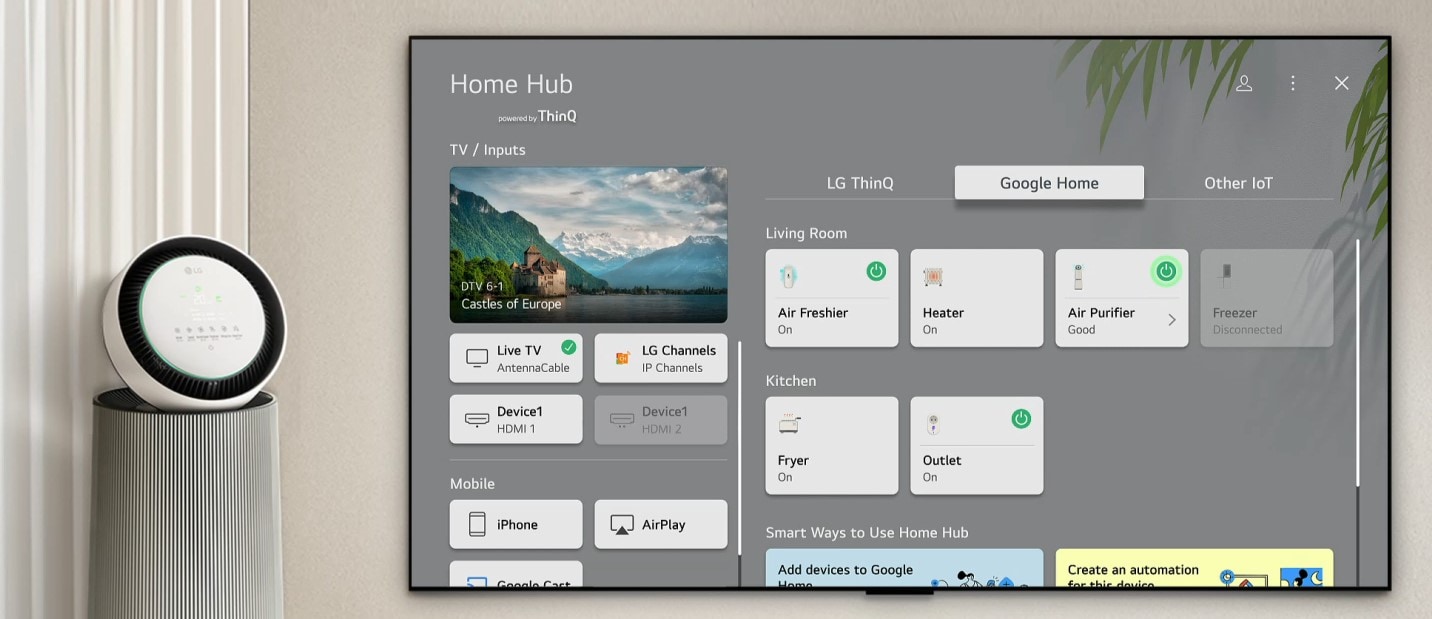
Task: Select Device1 HDMI 1 input
Action: pyautogui.click(x=516, y=419)
